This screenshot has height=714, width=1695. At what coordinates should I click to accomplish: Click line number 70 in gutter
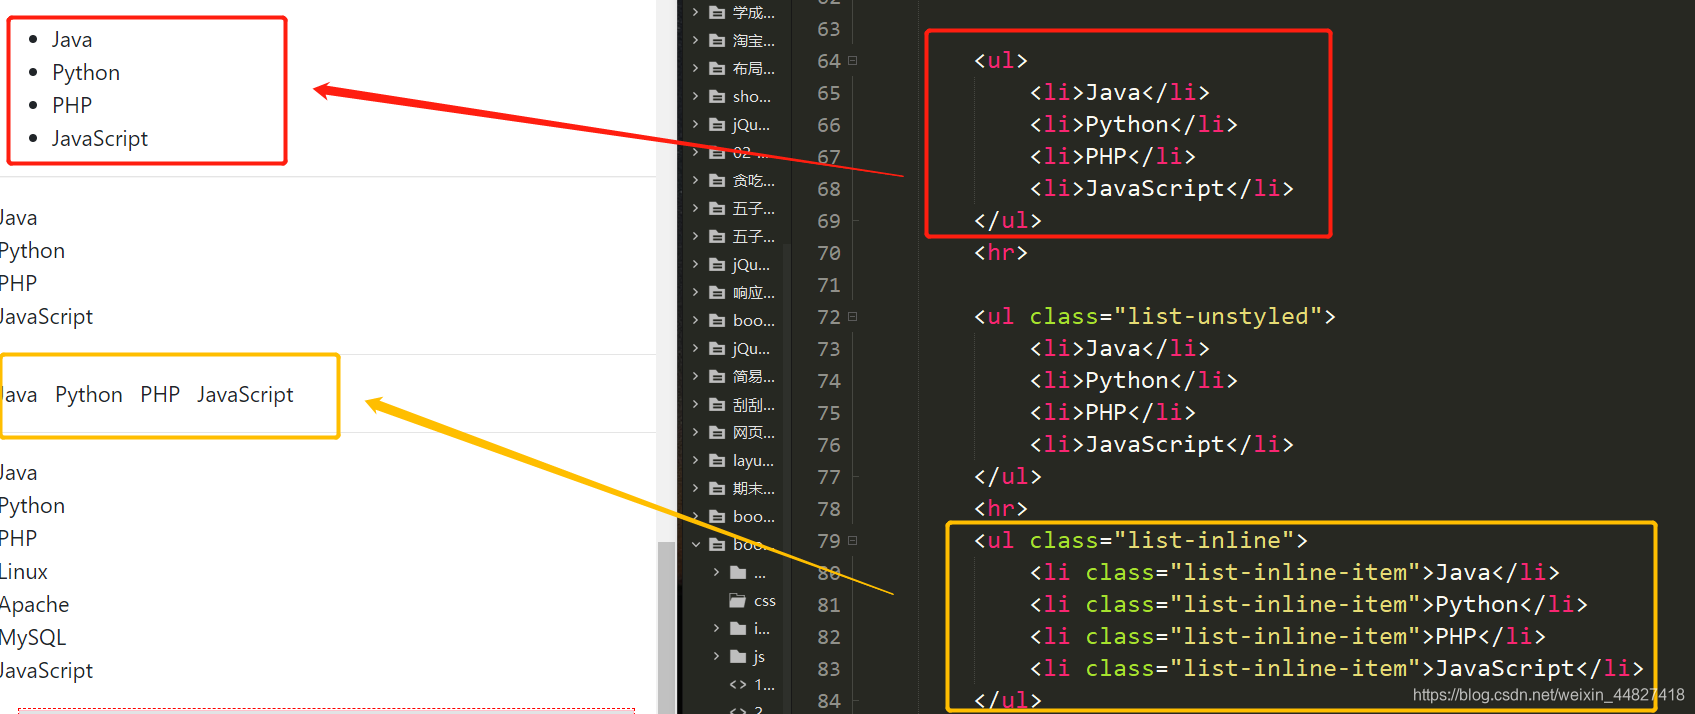pyautogui.click(x=829, y=253)
